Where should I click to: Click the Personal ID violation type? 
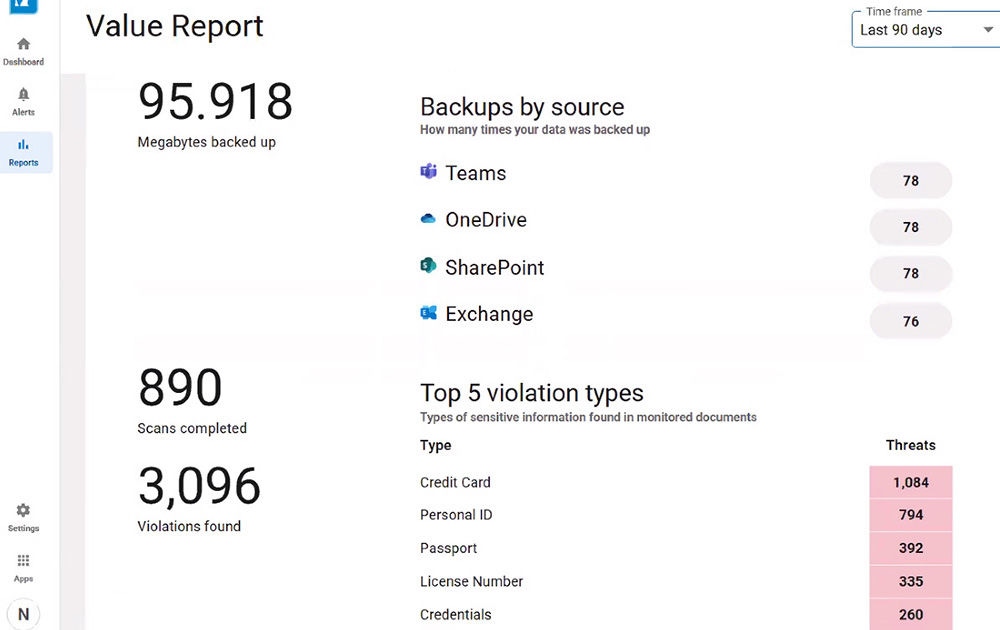coord(456,515)
